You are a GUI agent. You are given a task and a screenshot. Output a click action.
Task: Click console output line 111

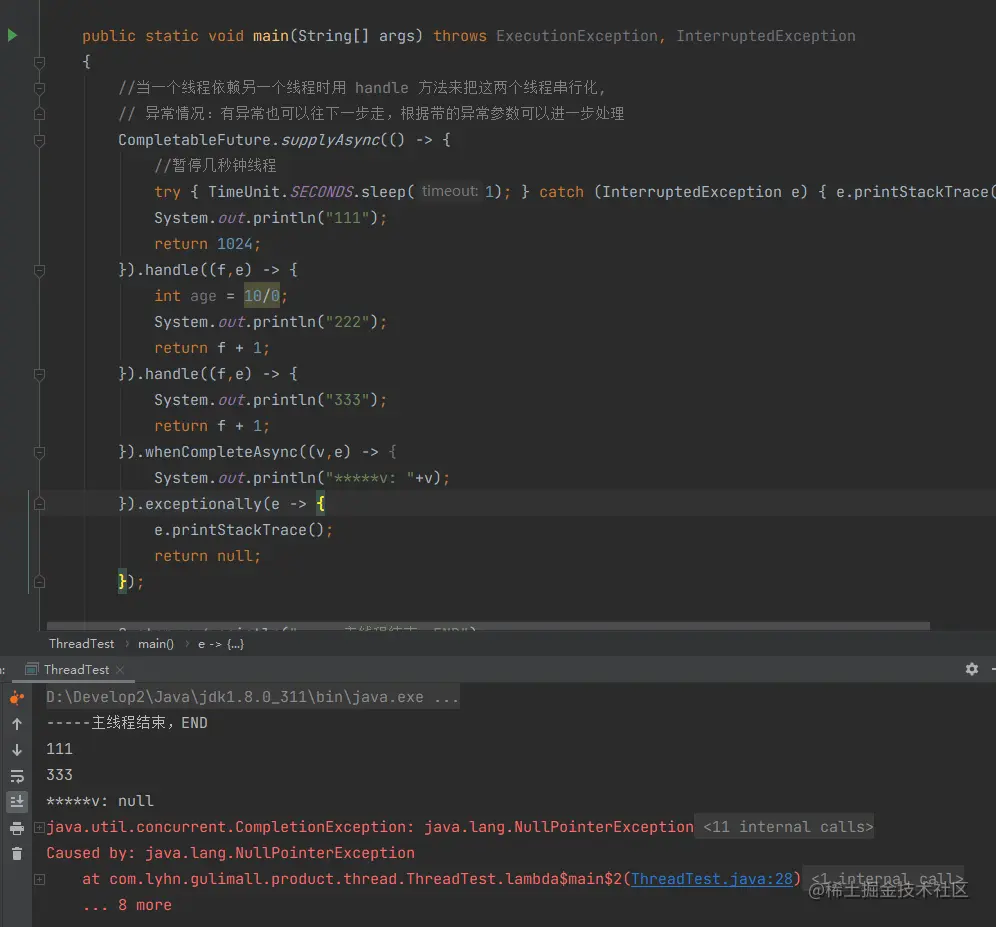coord(59,749)
